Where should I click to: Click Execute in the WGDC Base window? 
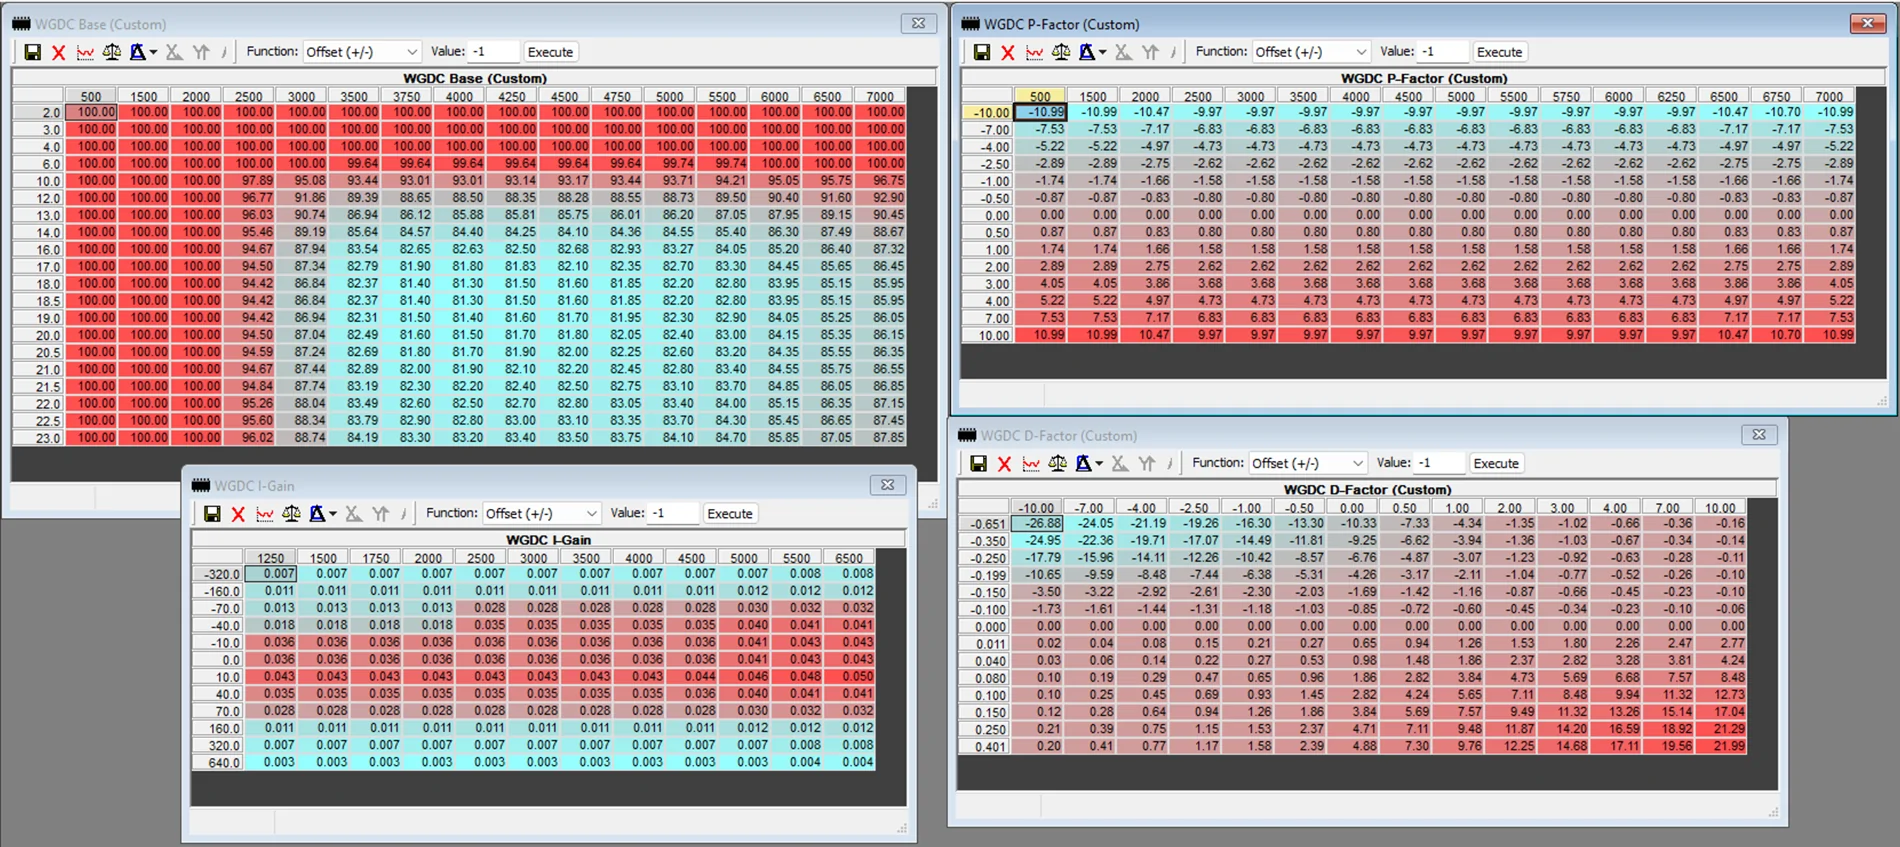[550, 52]
